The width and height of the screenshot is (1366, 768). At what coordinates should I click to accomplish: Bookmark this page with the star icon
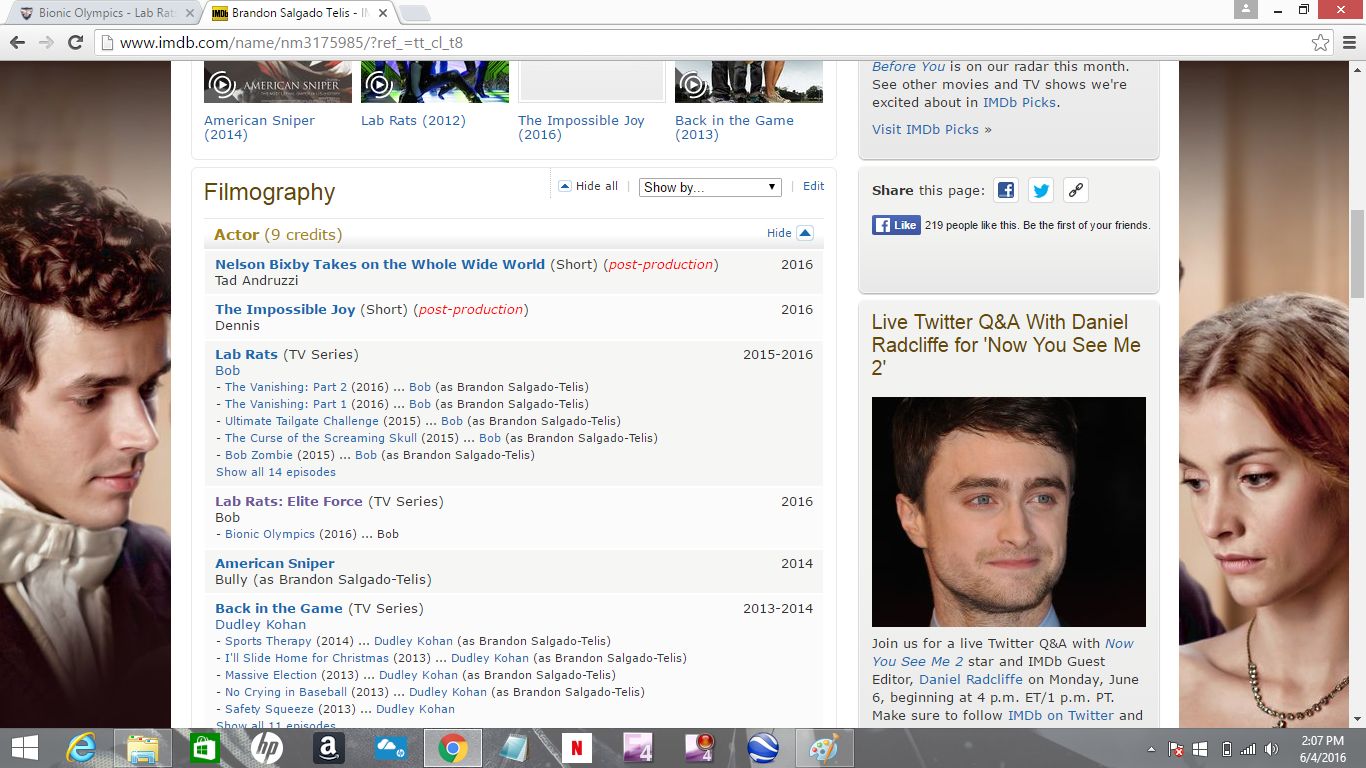pos(1321,43)
